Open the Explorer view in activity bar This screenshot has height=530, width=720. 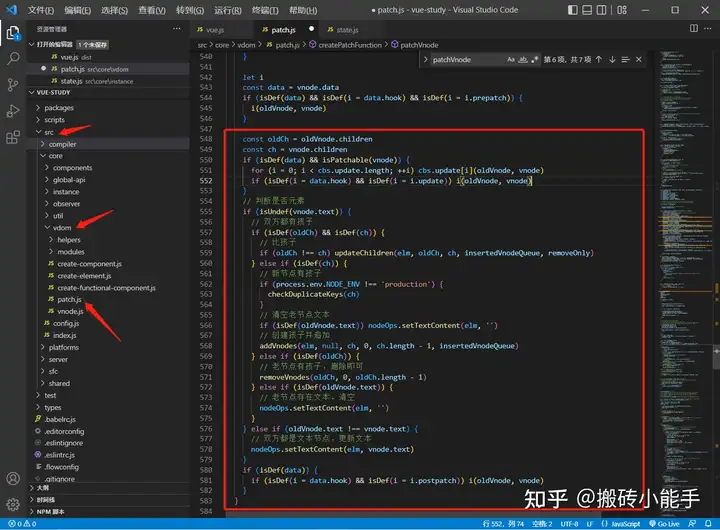pos(13,33)
